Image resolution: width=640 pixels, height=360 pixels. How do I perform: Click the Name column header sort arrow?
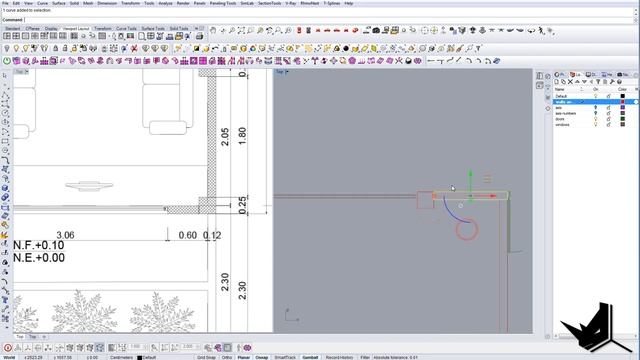[582, 89]
